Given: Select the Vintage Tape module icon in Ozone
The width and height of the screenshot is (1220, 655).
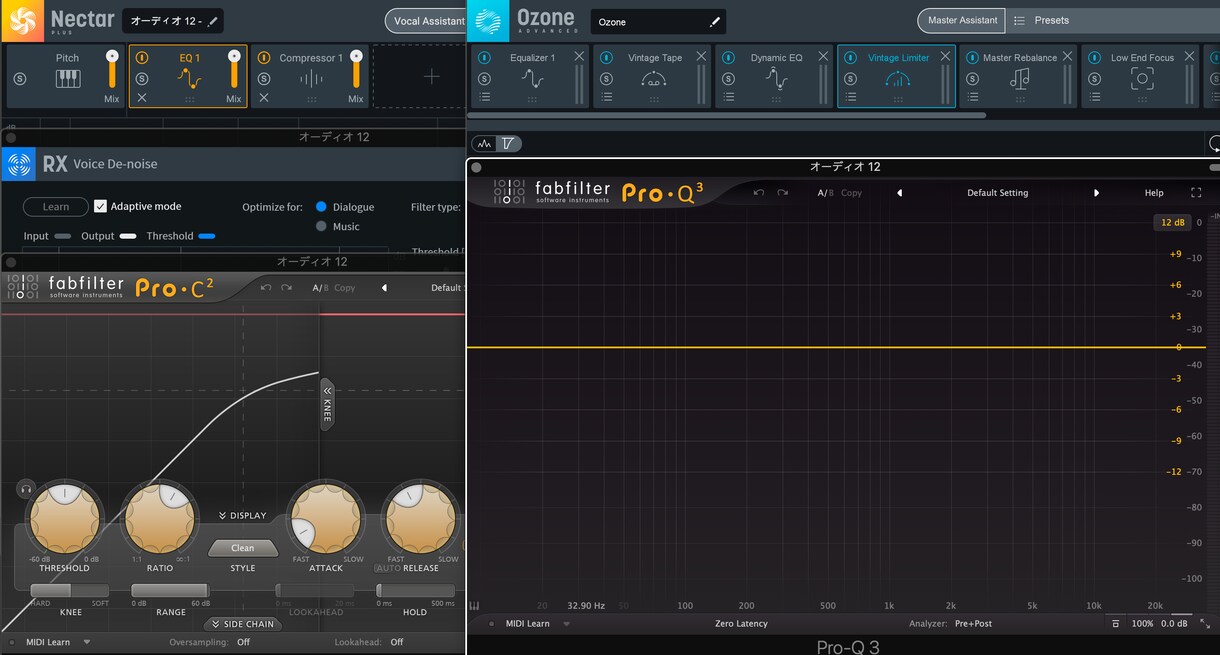Looking at the screenshot, I should click(654, 79).
